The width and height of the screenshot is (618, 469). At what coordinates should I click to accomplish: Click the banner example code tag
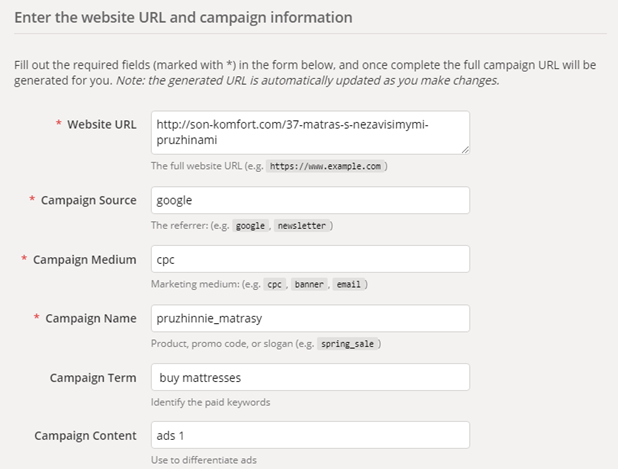[x=308, y=284]
